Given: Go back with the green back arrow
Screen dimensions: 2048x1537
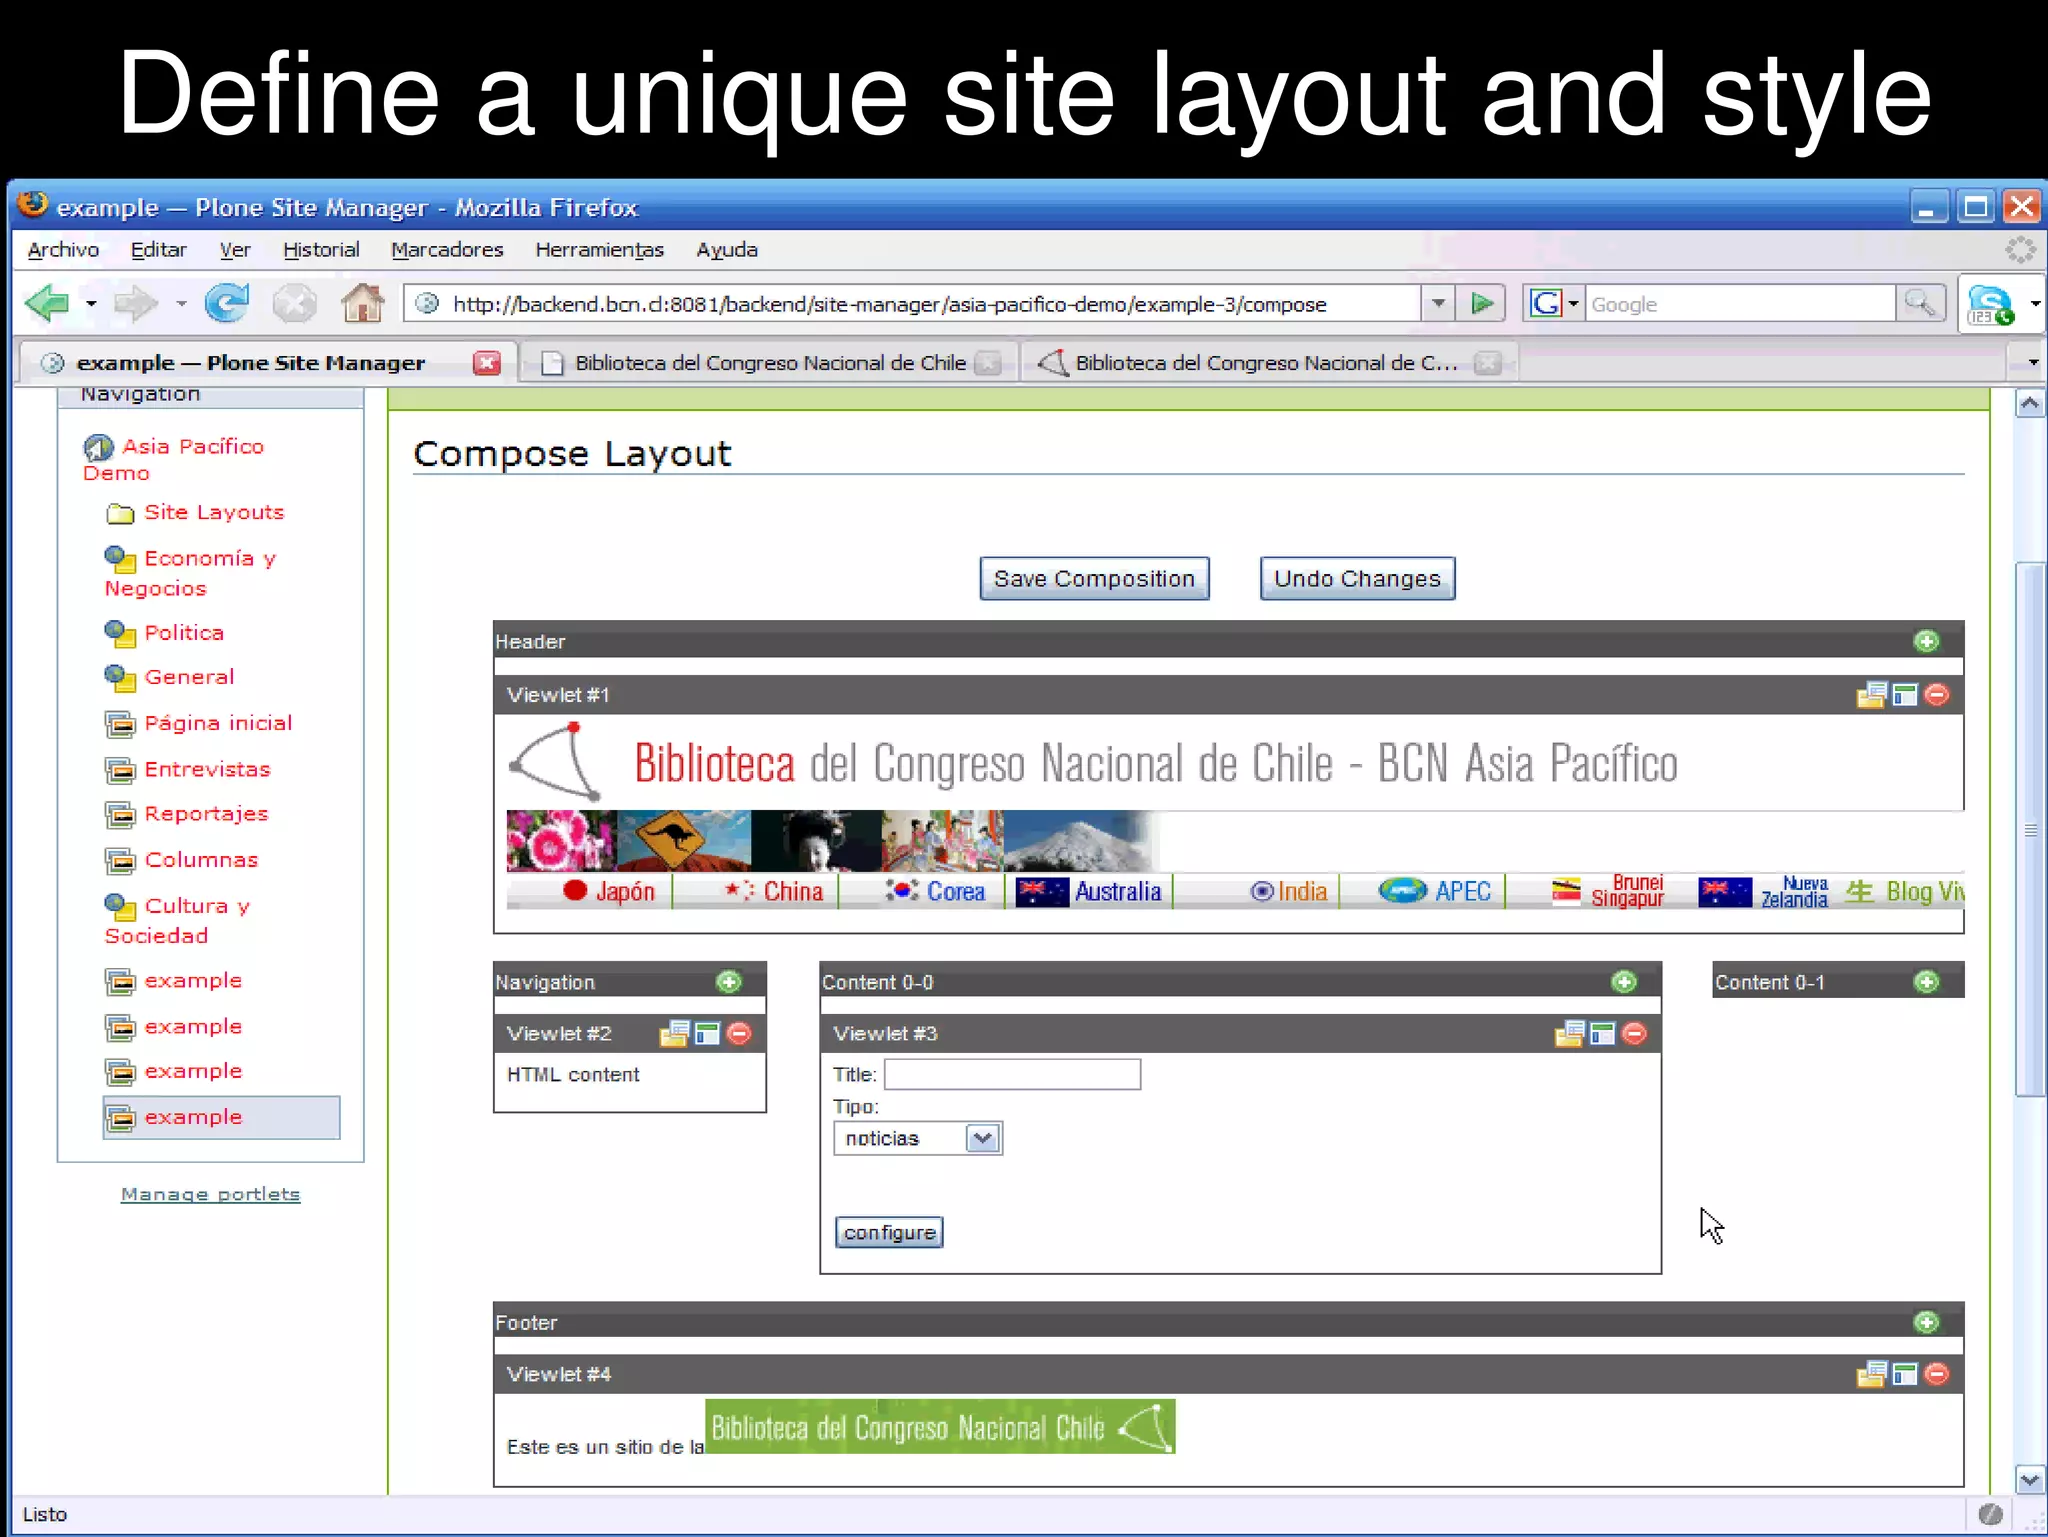Looking at the screenshot, I should point(47,303).
